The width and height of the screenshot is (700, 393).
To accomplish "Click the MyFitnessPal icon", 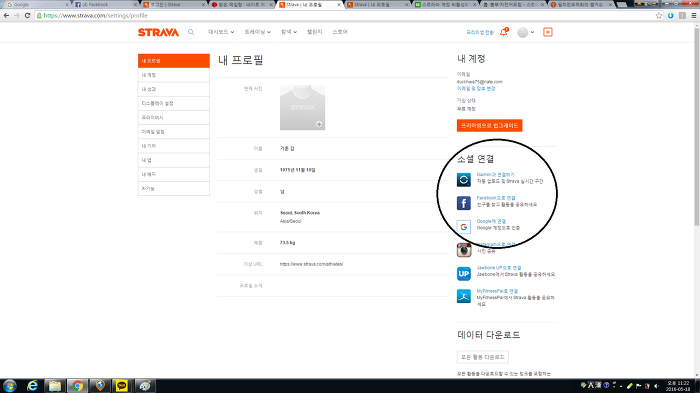I will 464,296.
